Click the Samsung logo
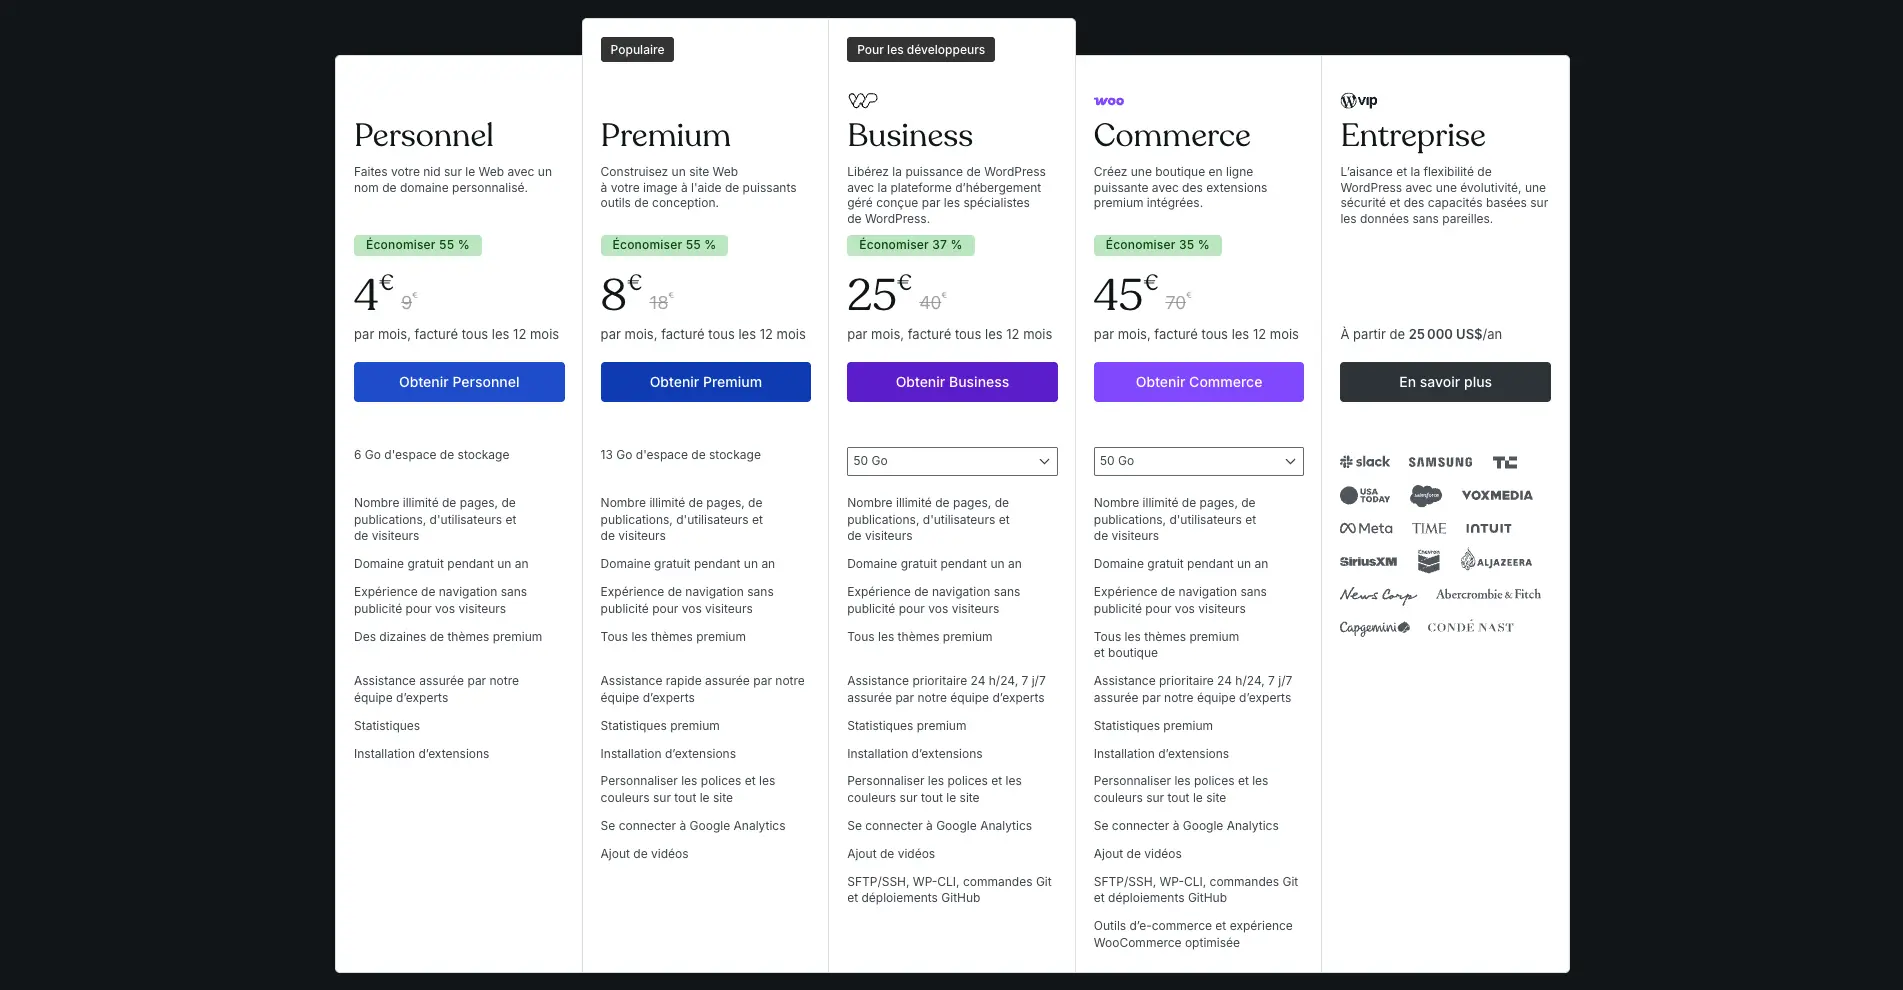 1439,461
